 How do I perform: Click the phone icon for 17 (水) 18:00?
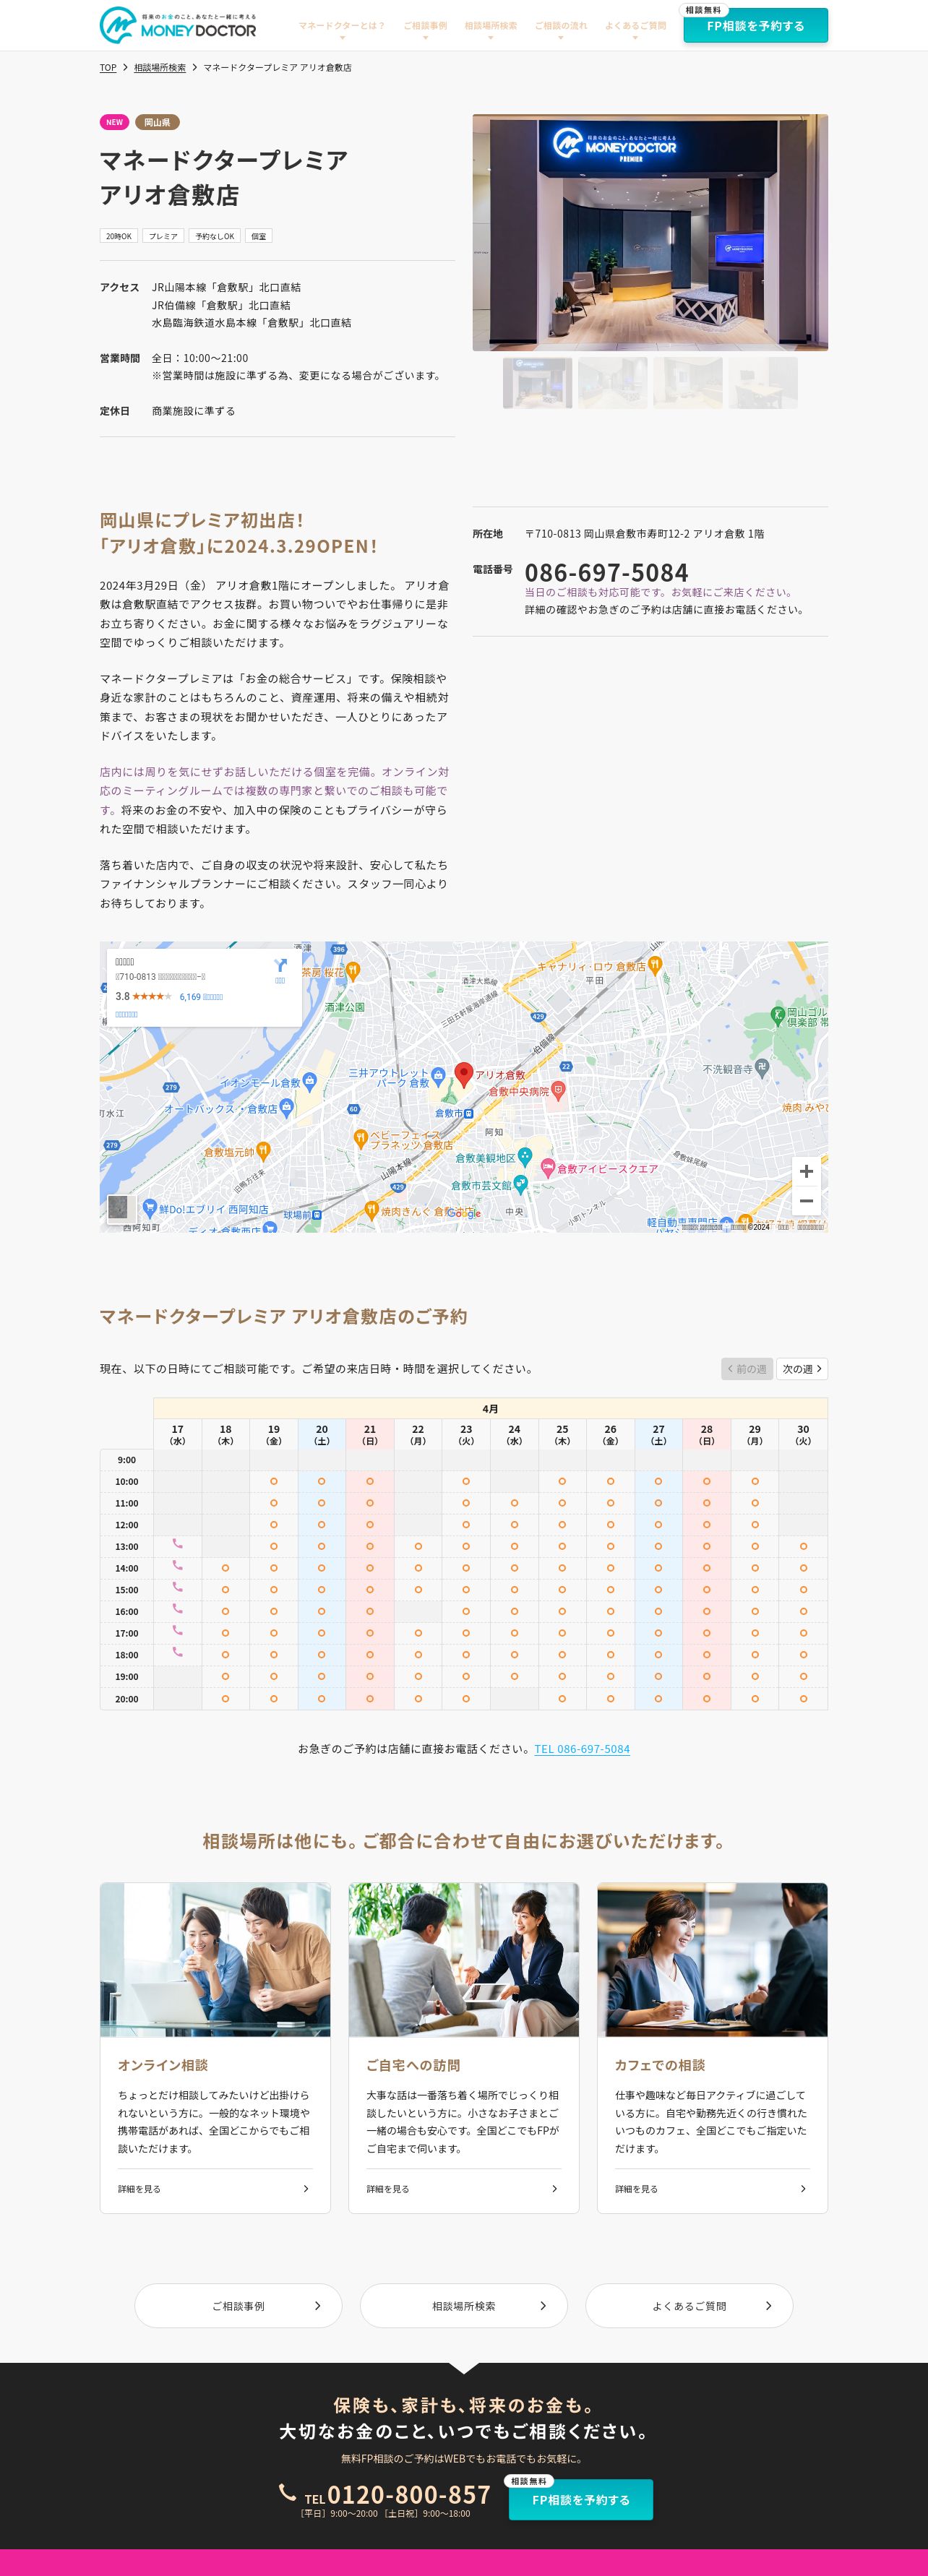click(177, 1653)
